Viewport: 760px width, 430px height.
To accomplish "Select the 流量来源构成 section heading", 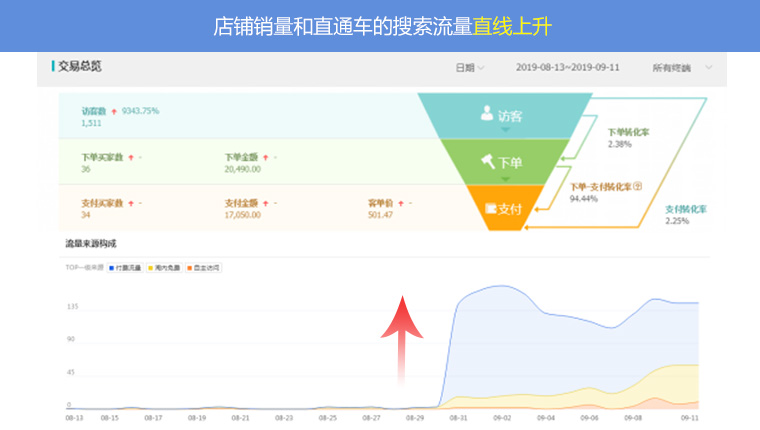I will (91, 243).
